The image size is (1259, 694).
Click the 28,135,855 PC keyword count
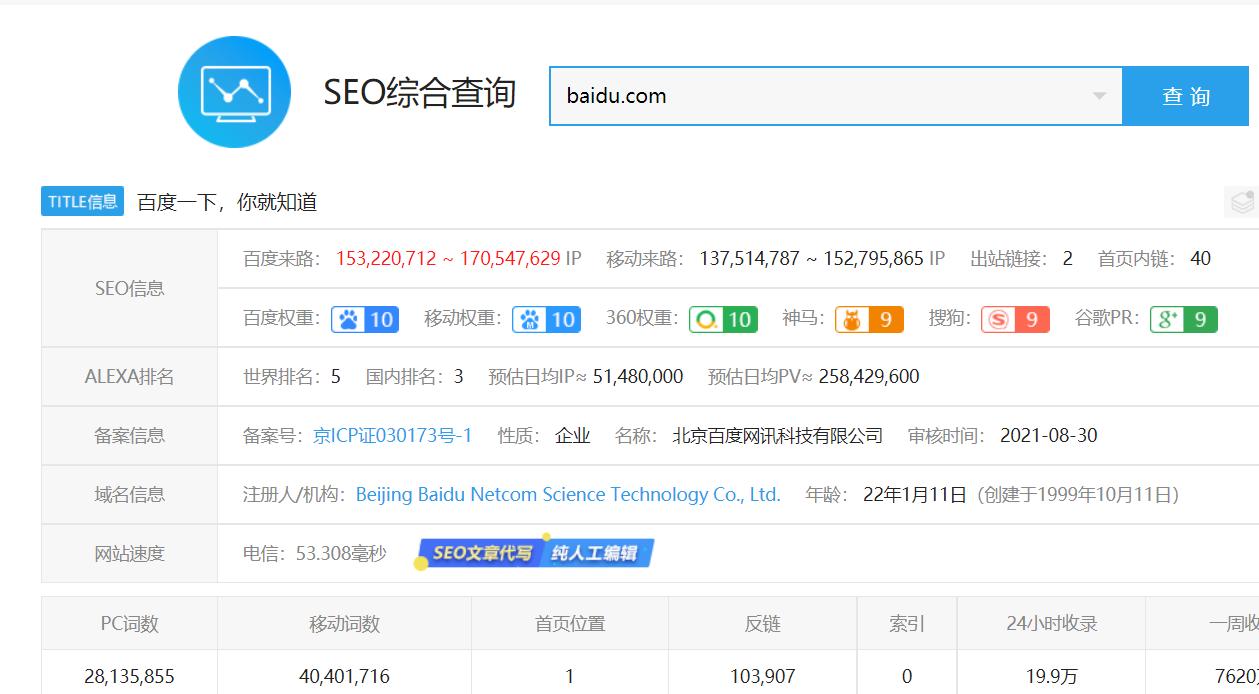(127, 676)
